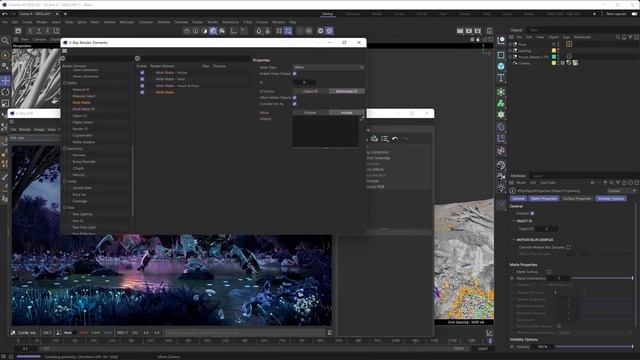Viewport: 640px width, 360px height.
Task: Click the MoGraph cloner icon
Action: tap(501, 92)
